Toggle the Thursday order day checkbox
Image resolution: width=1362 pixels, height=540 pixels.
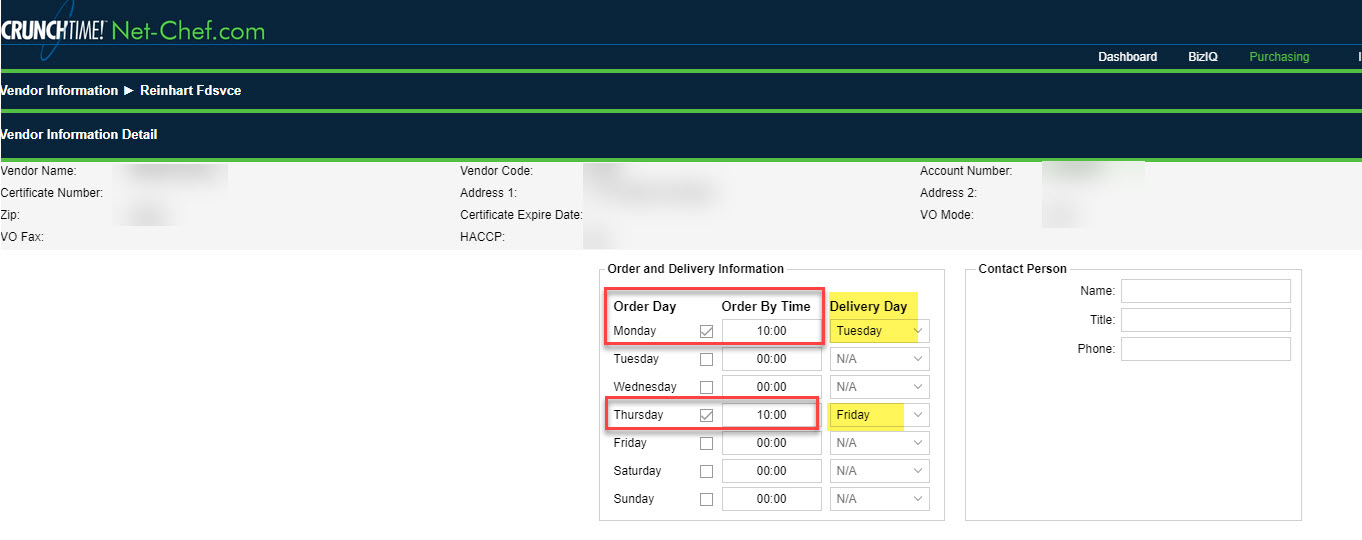click(707, 415)
